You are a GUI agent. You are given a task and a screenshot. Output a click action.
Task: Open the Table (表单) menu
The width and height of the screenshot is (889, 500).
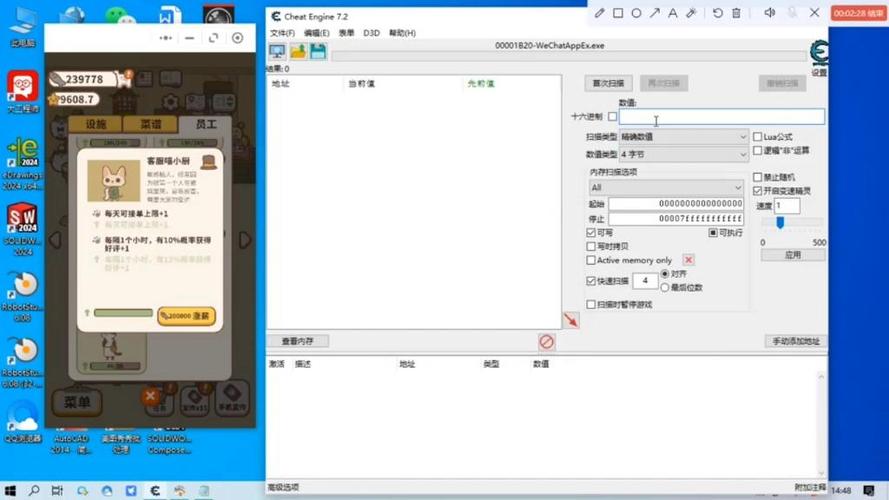pyautogui.click(x=346, y=33)
